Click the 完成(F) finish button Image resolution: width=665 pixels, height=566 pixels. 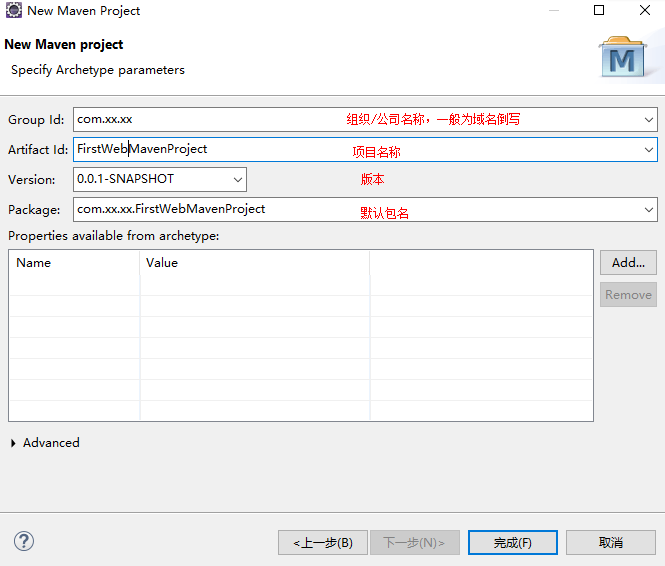(x=513, y=542)
